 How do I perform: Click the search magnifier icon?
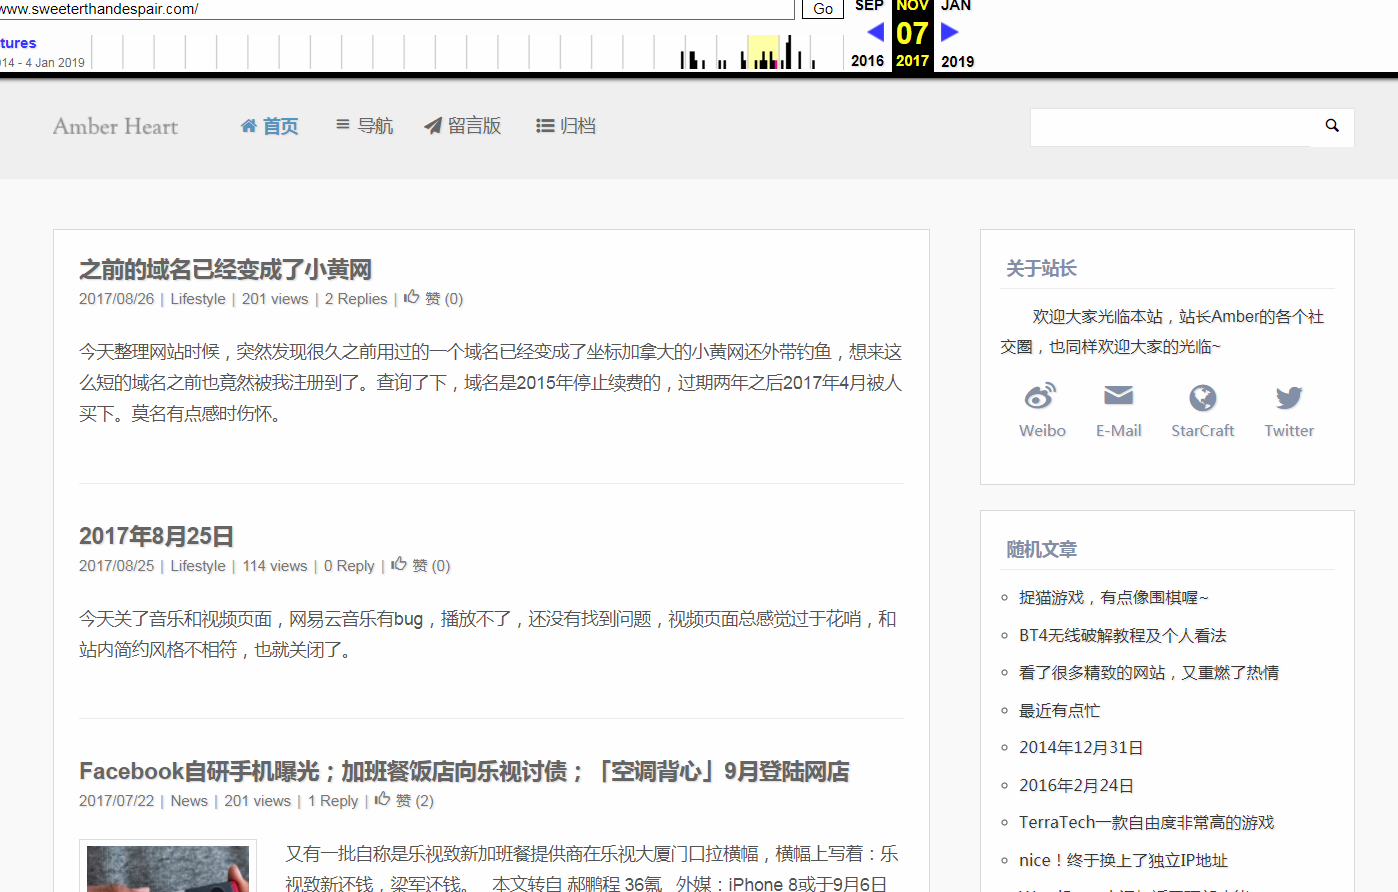[1332, 126]
